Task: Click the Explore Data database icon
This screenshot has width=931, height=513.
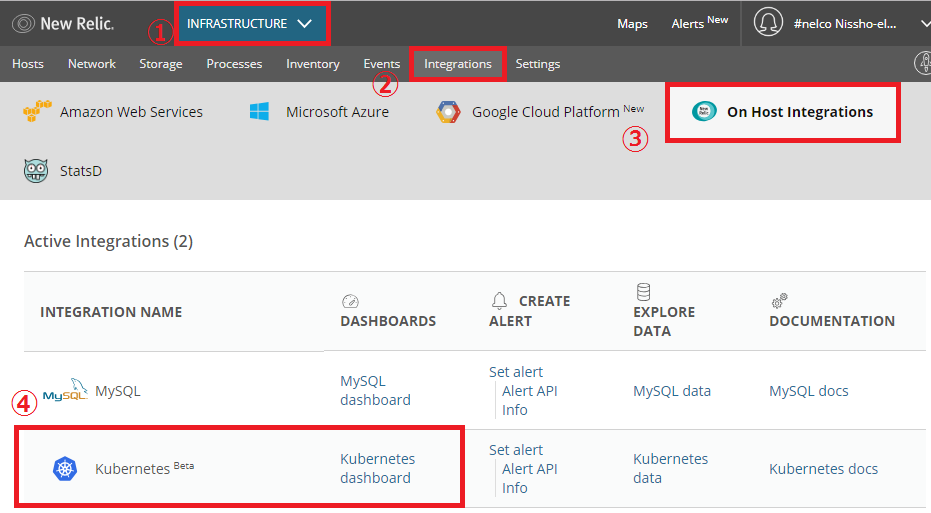Action: (x=643, y=292)
